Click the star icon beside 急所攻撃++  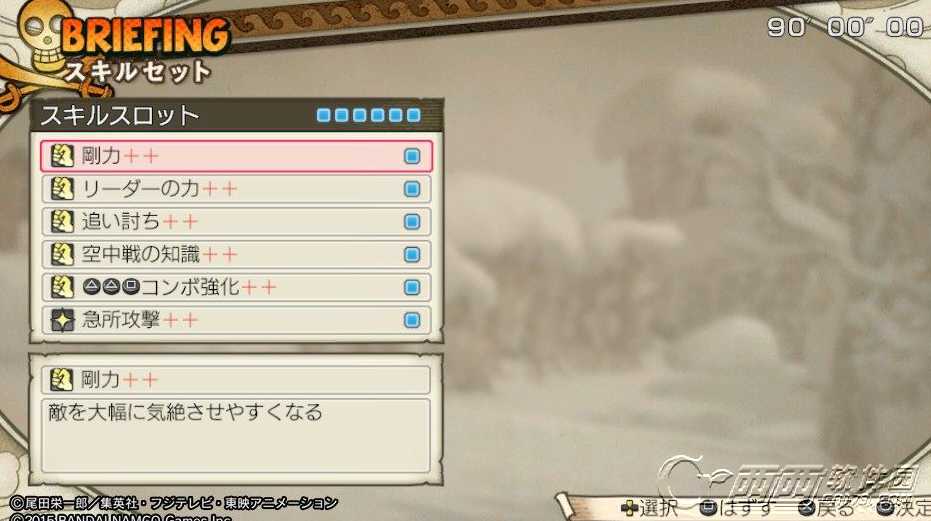click(x=62, y=320)
